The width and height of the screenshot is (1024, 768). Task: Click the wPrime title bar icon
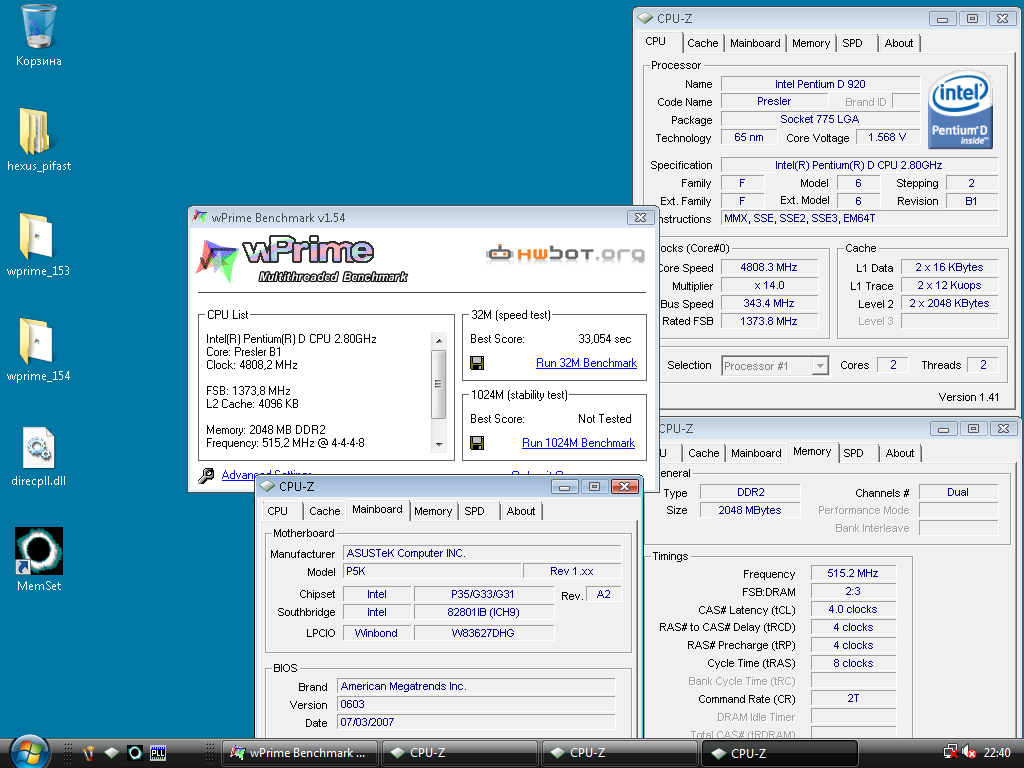click(x=200, y=217)
